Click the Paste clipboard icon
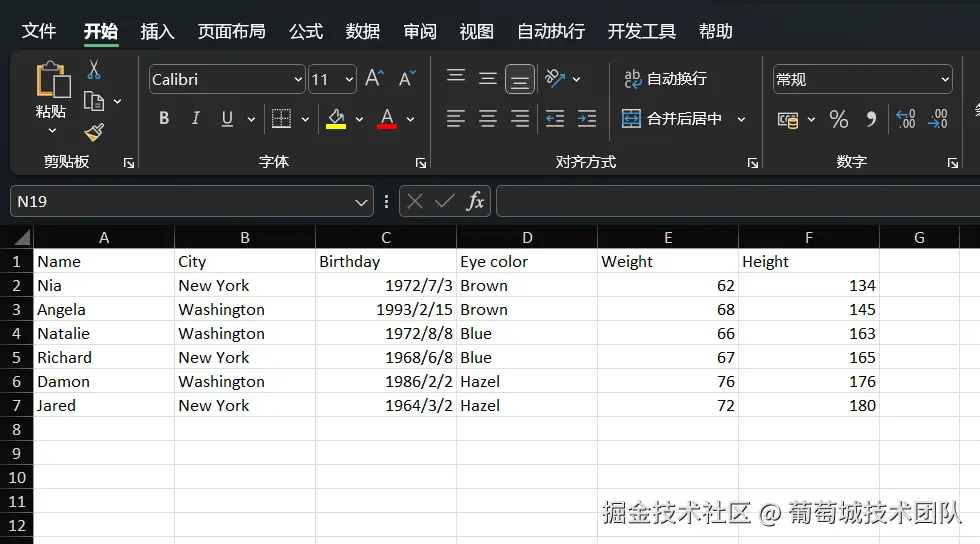The image size is (980, 544). [x=52, y=79]
